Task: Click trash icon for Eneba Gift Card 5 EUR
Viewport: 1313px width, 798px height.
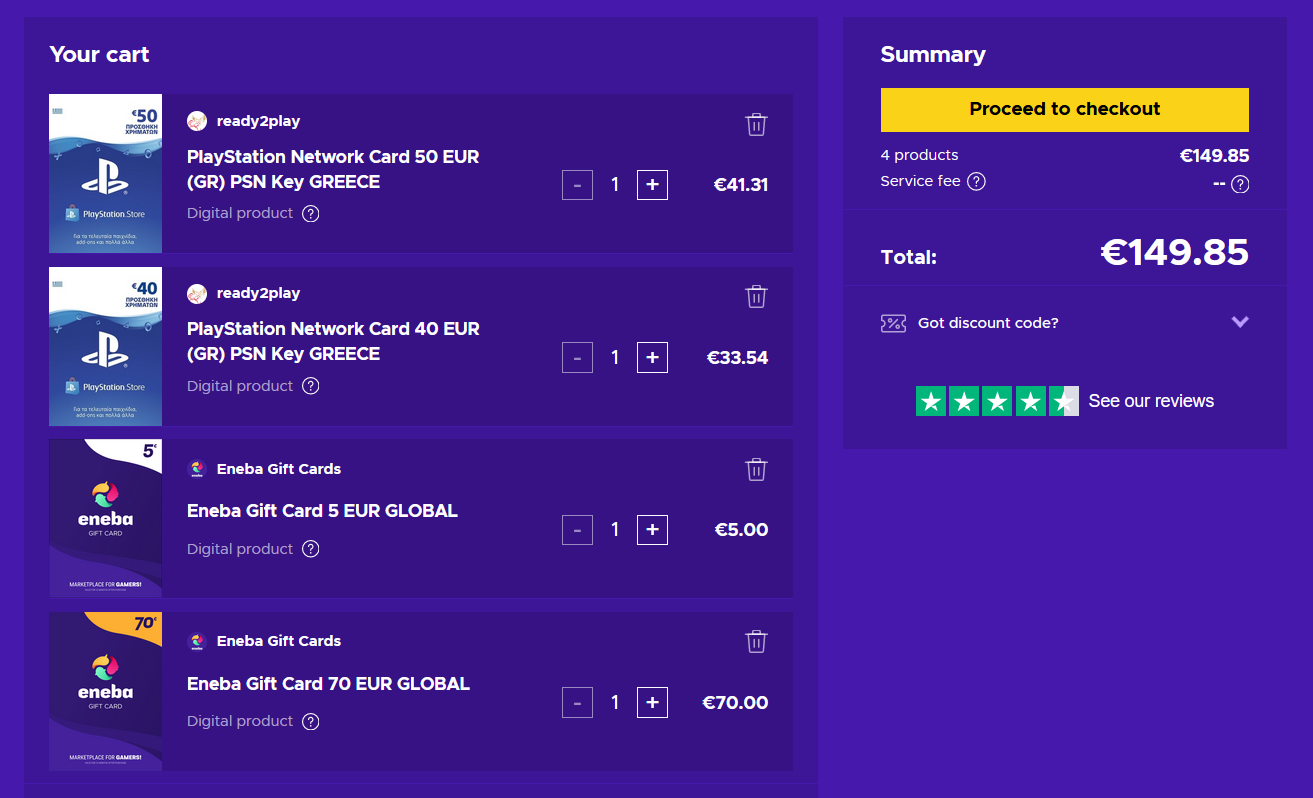Action: [756, 469]
